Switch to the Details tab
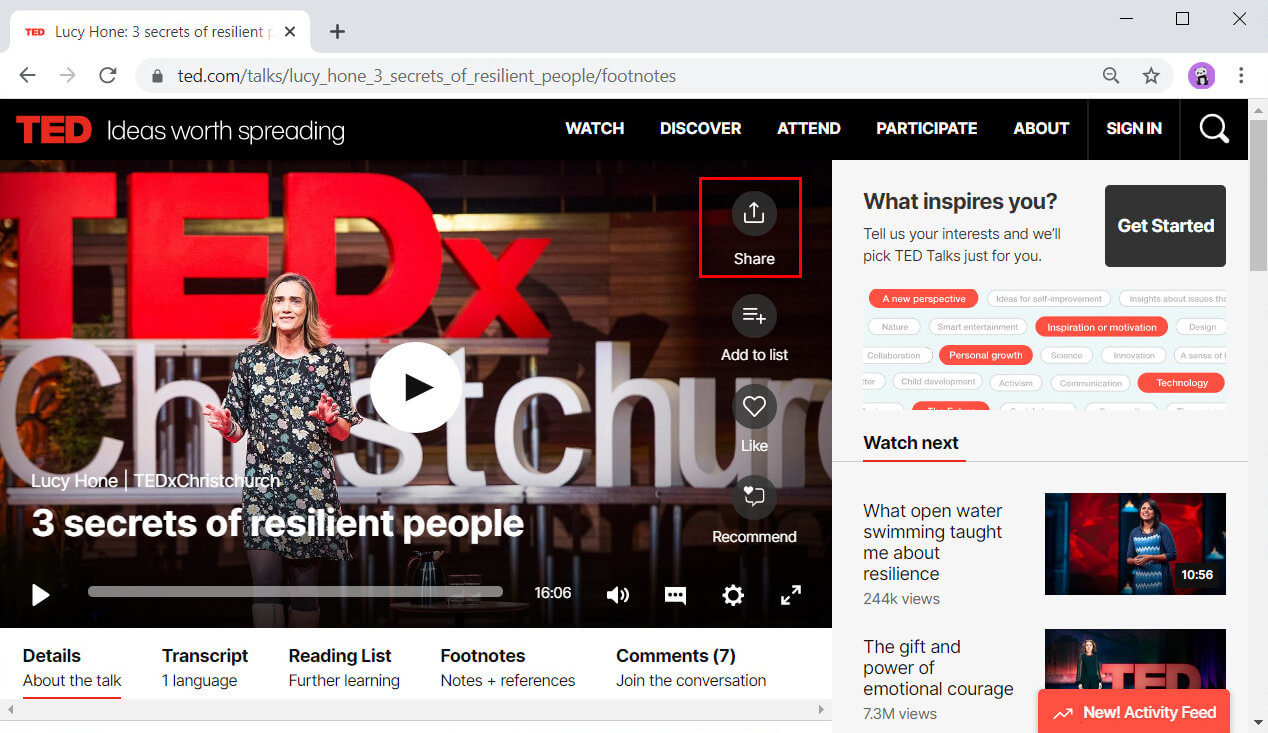Viewport: 1268px width, 733px height. [72, 668]
